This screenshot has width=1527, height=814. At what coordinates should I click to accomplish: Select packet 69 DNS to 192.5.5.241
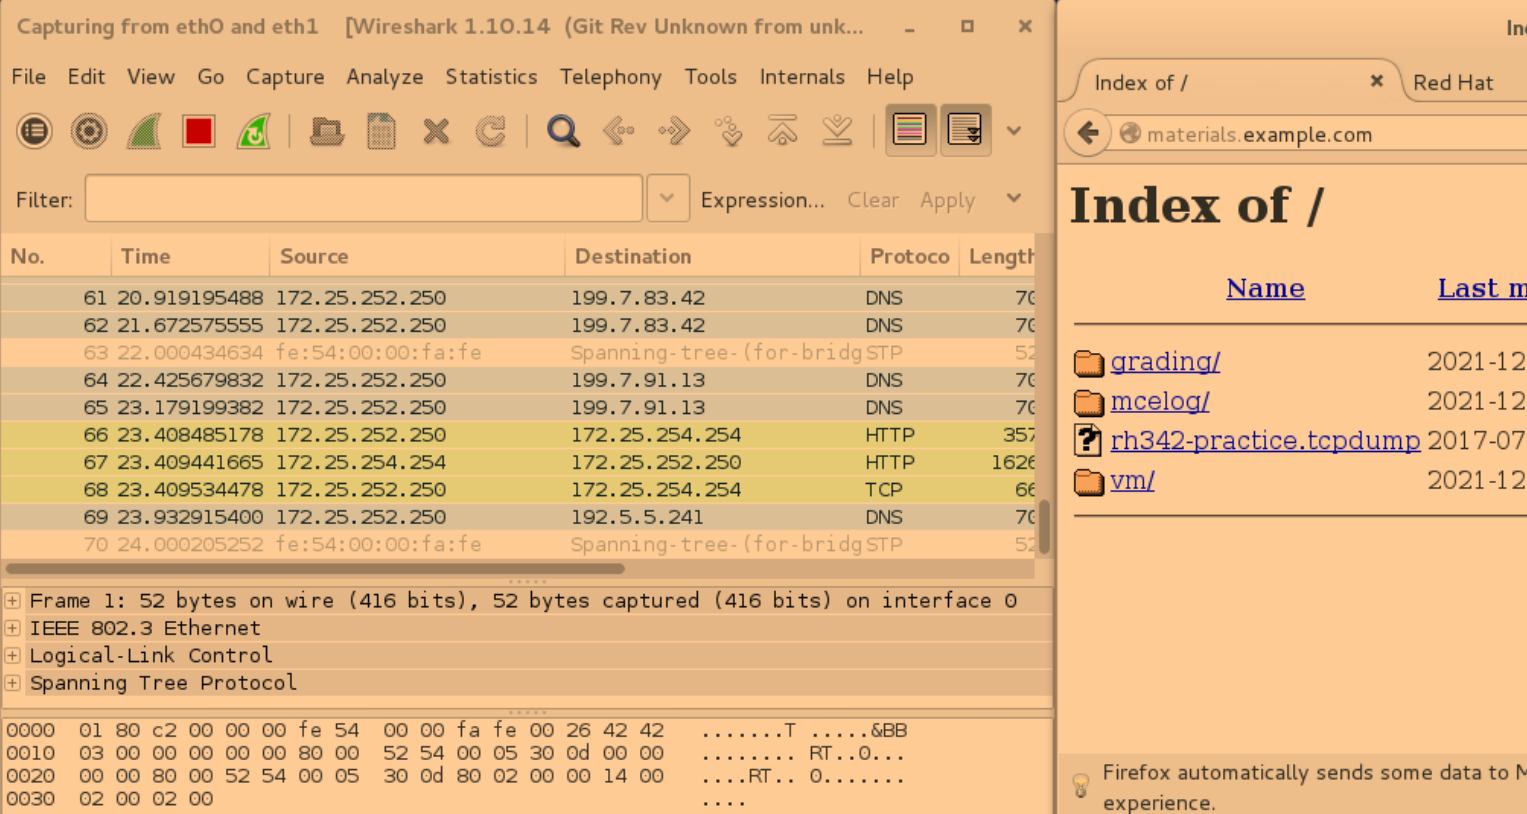518,517
